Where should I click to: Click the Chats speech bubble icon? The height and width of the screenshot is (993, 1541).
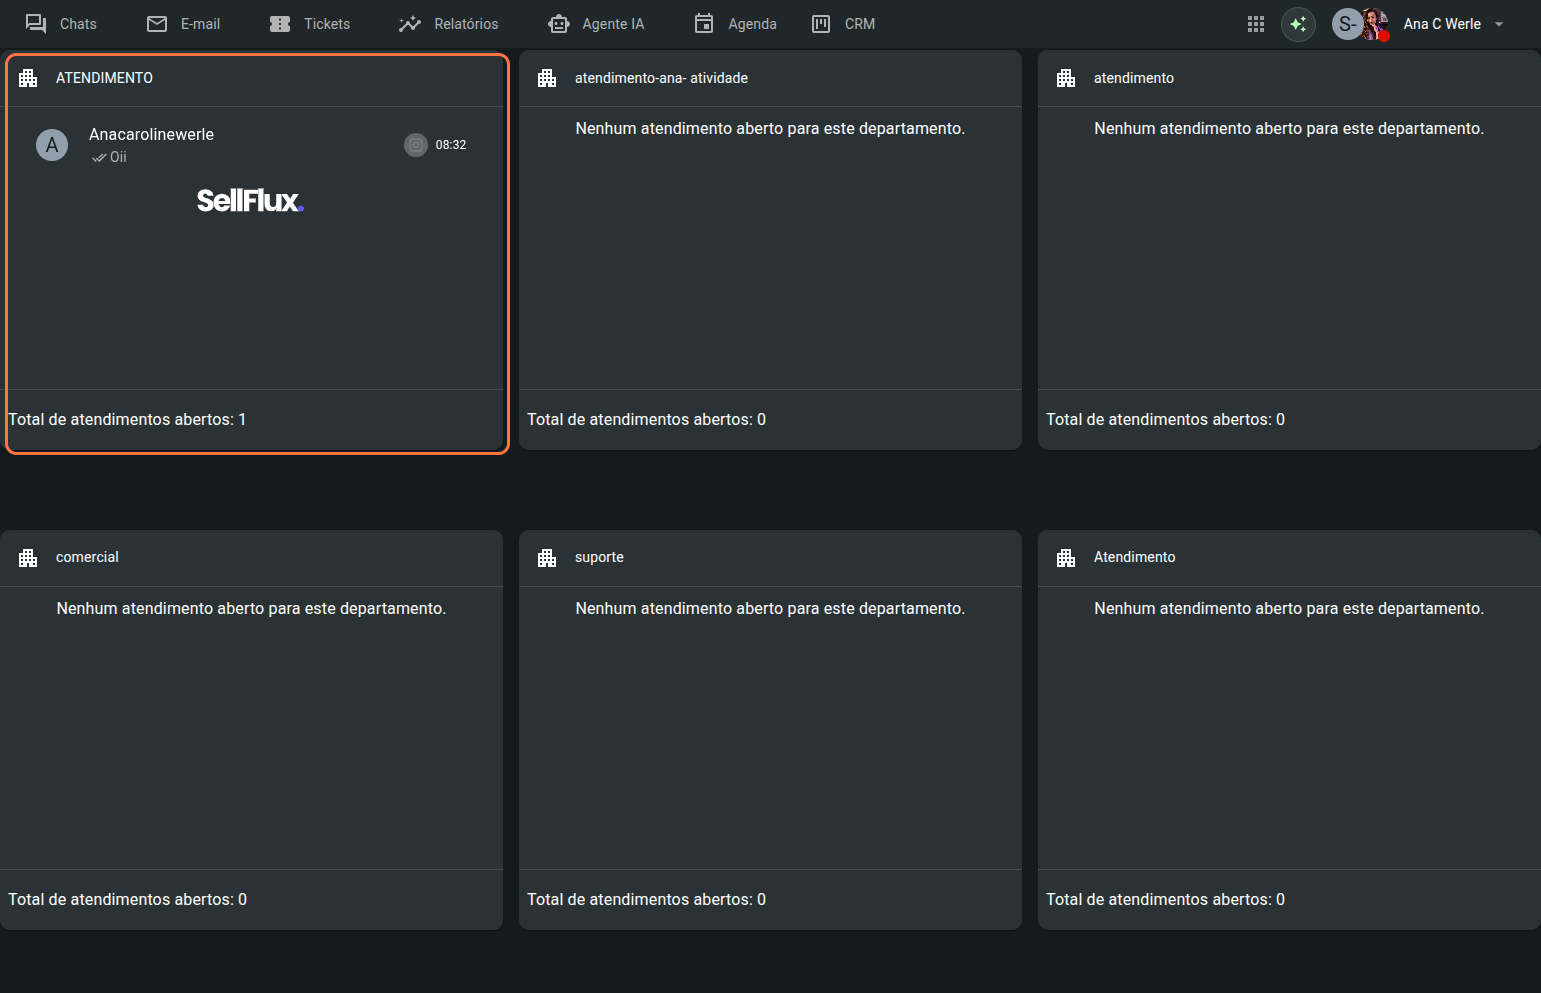click(36, 24)
